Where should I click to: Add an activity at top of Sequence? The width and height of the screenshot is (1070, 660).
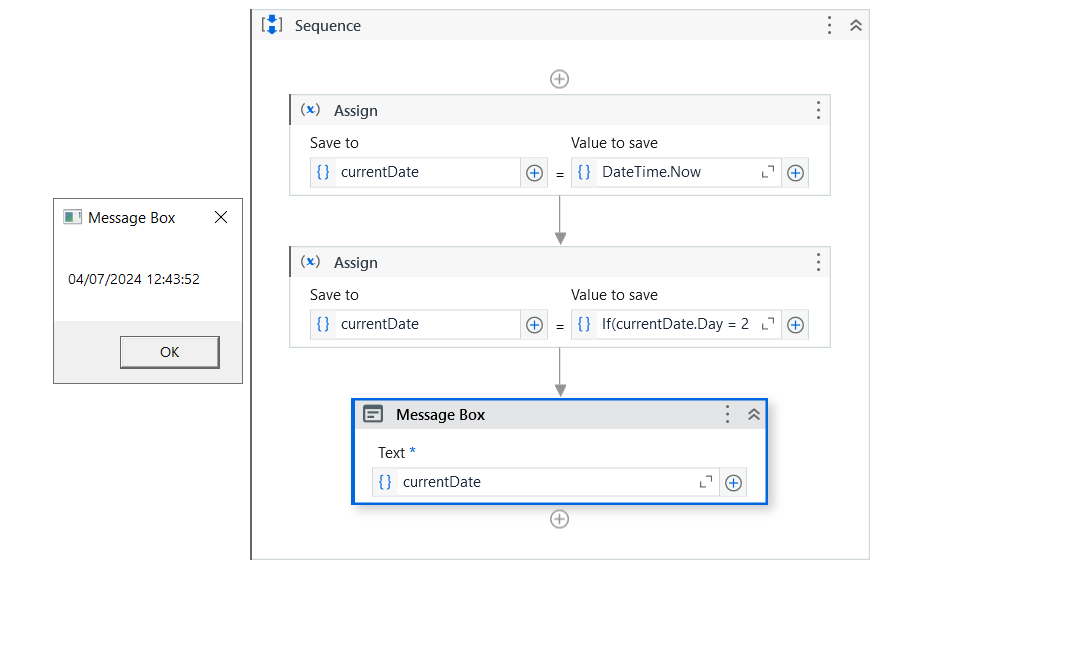point(560,79)
